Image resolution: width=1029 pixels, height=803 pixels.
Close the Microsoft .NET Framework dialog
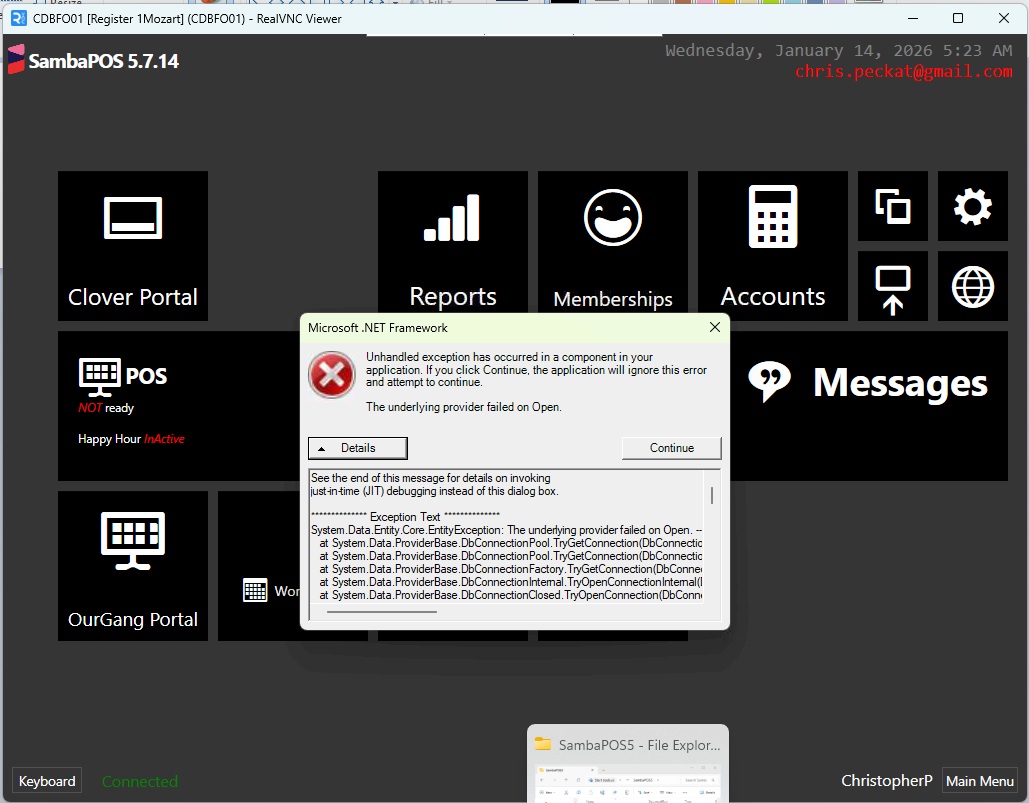click(x=715, y=327)
